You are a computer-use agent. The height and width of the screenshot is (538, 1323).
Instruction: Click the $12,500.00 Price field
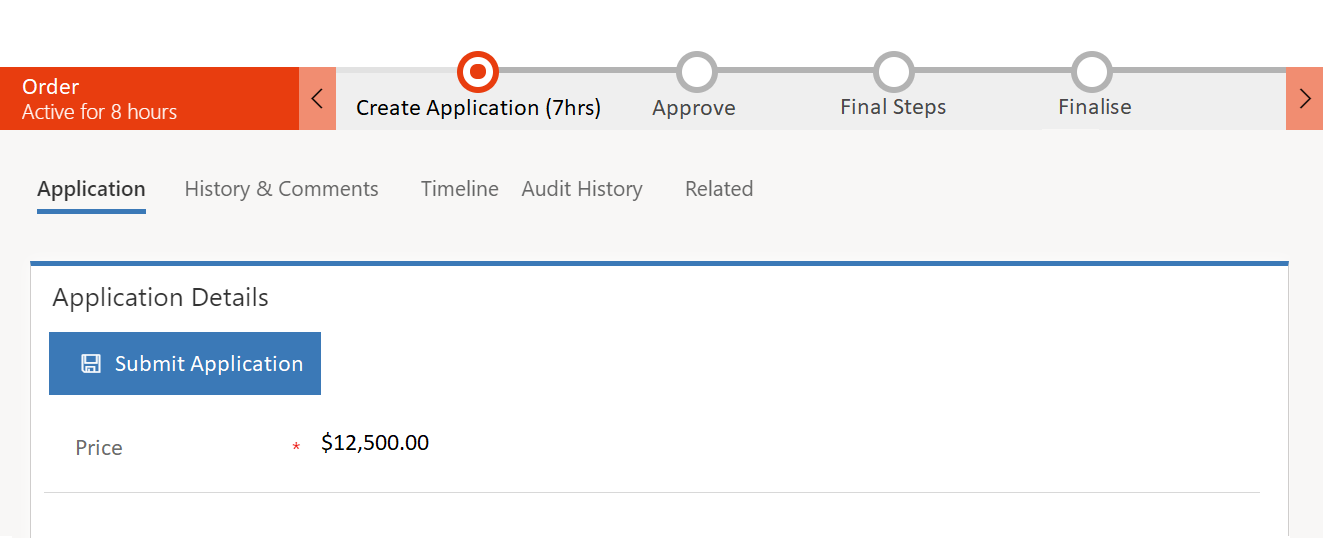click(x=375, y=443)
